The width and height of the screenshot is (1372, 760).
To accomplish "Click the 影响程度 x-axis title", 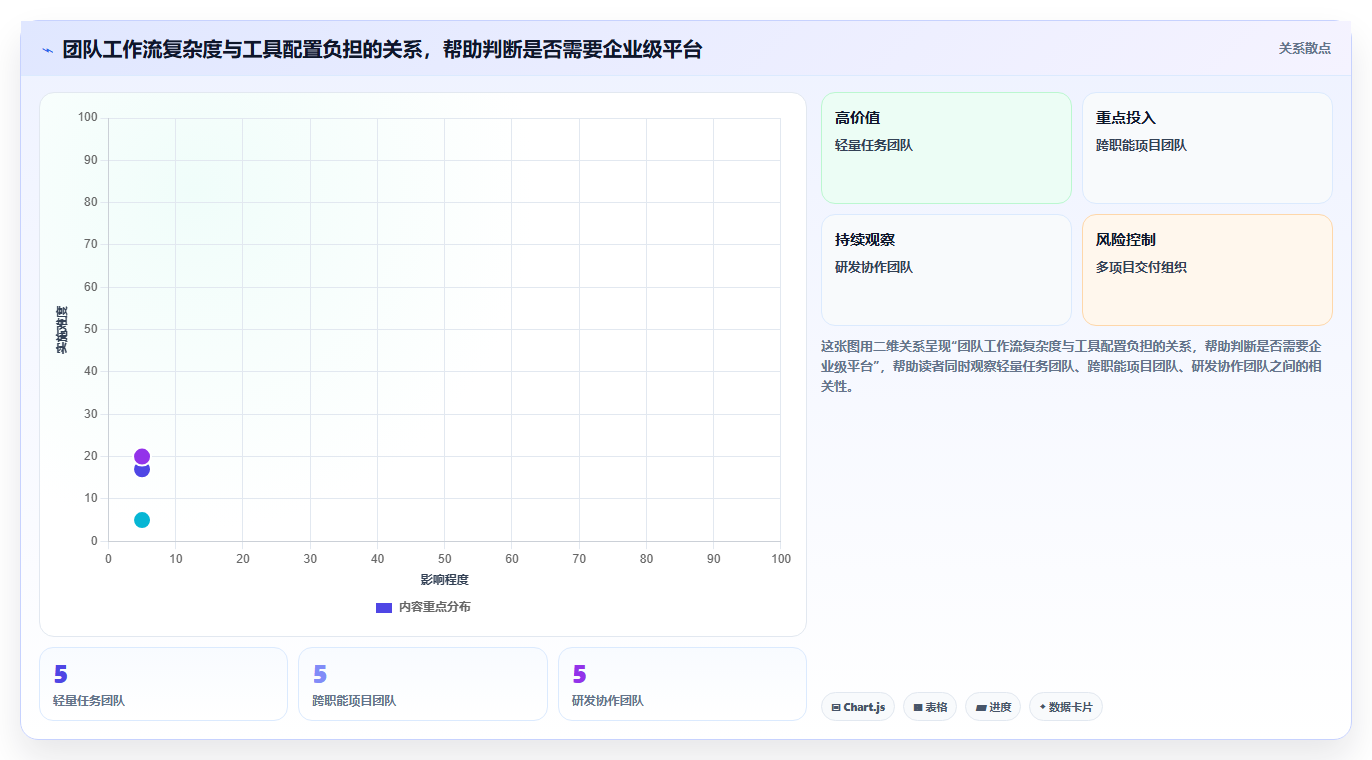I will [444, 580].
